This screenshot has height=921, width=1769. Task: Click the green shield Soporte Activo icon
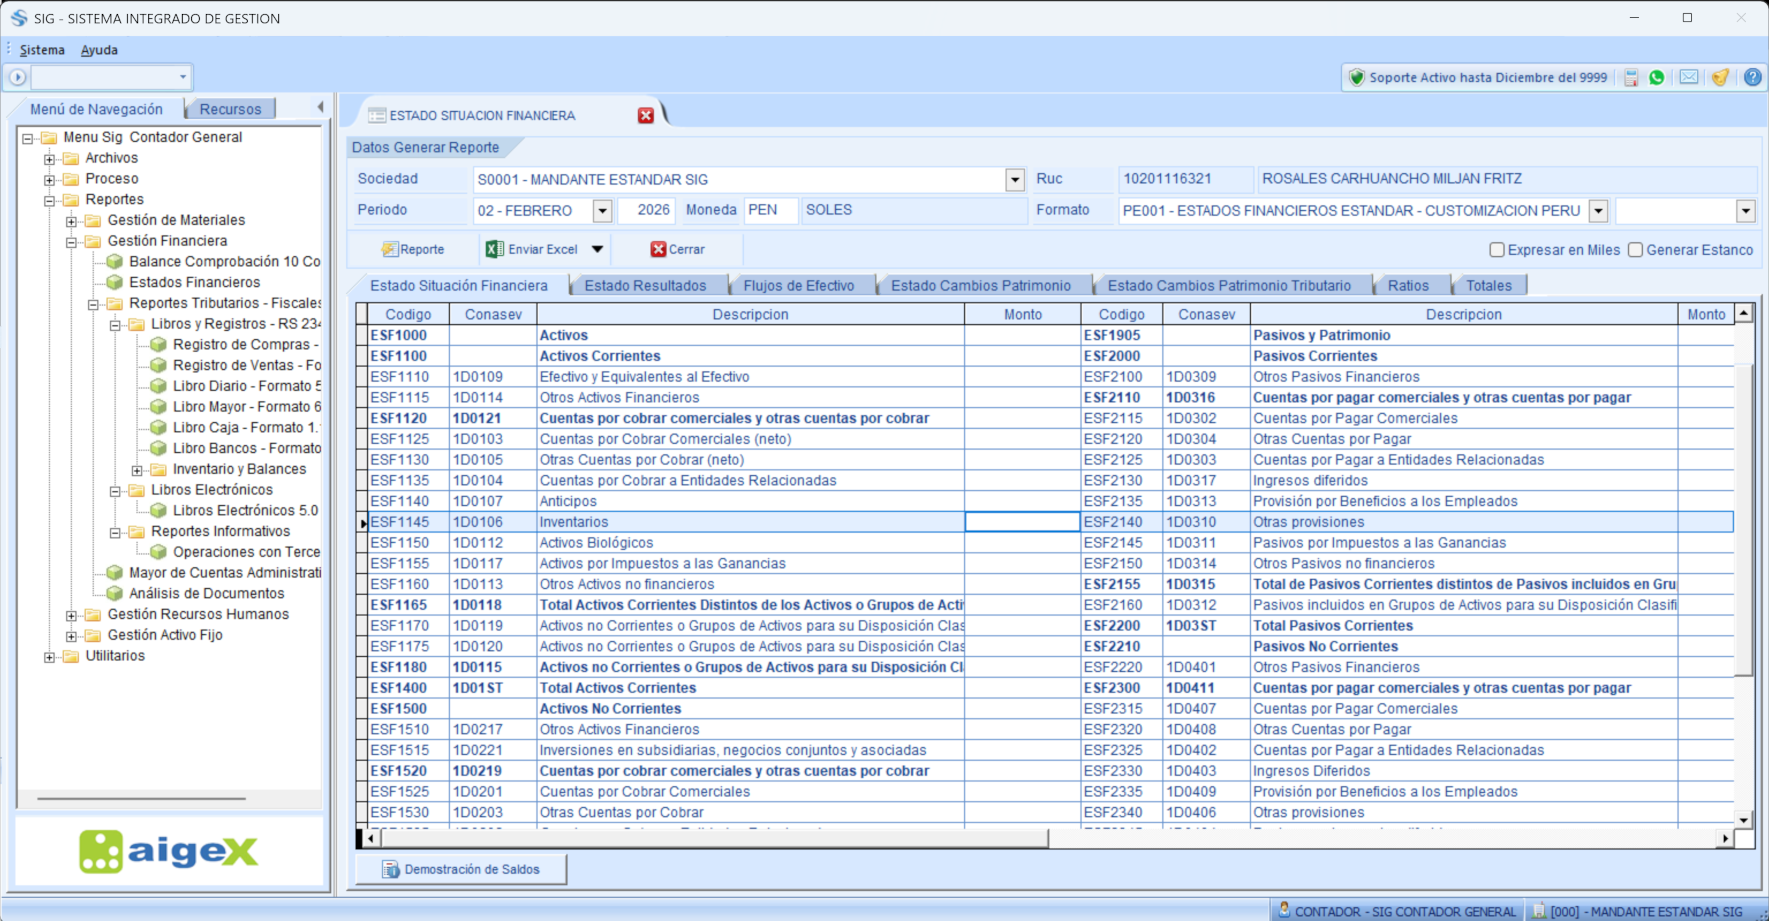[x=1357, y=77]
